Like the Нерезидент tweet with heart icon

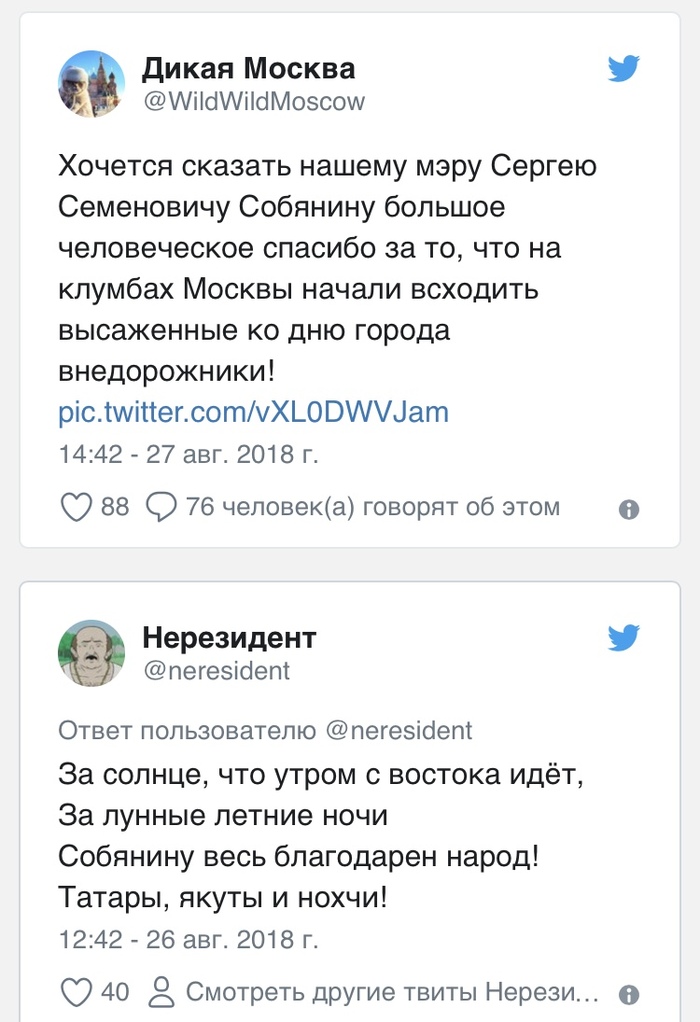tap(77, 992)
